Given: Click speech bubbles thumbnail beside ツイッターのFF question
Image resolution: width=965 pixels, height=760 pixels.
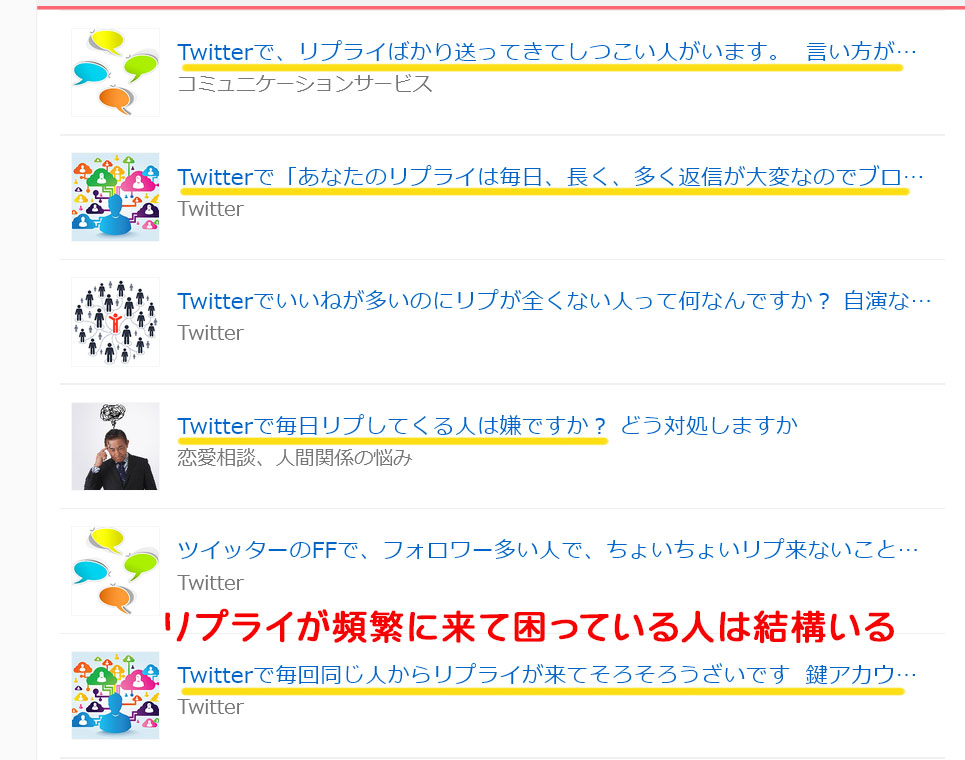Looking at the screenshot, I should (x=115, y=571).
